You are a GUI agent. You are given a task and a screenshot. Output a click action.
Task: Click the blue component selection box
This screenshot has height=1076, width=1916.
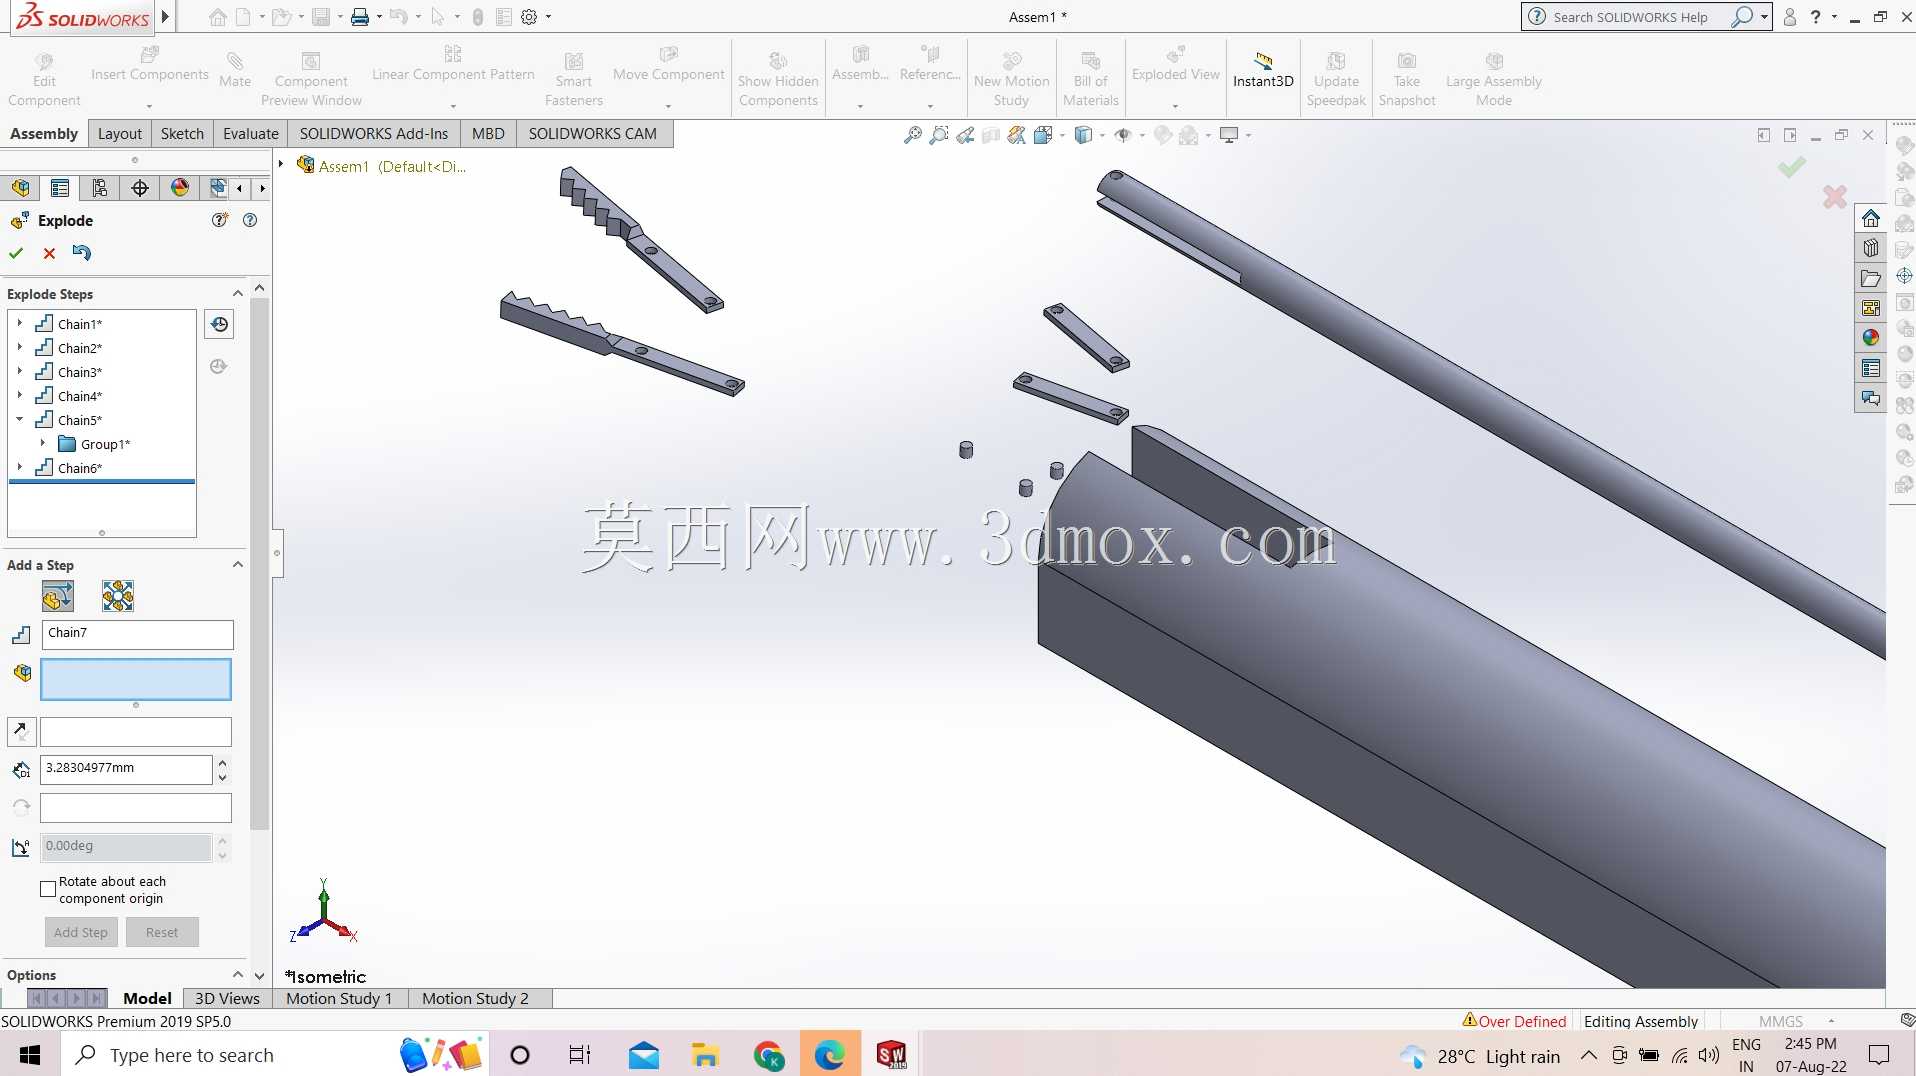point(136,680)
